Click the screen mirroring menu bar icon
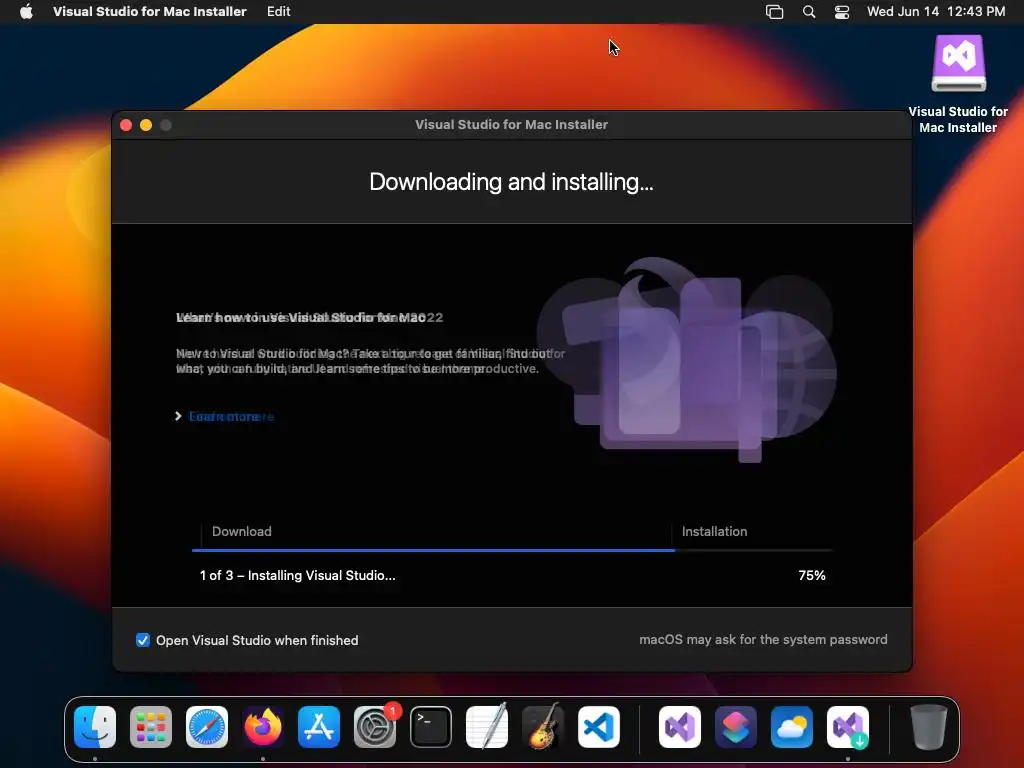This screenshot has height=768, width=1024. tap(775, 12)
